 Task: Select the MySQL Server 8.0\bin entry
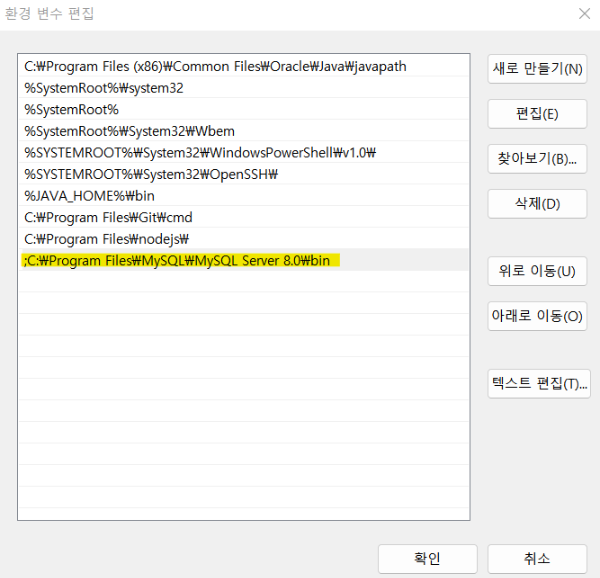point(244,261)
